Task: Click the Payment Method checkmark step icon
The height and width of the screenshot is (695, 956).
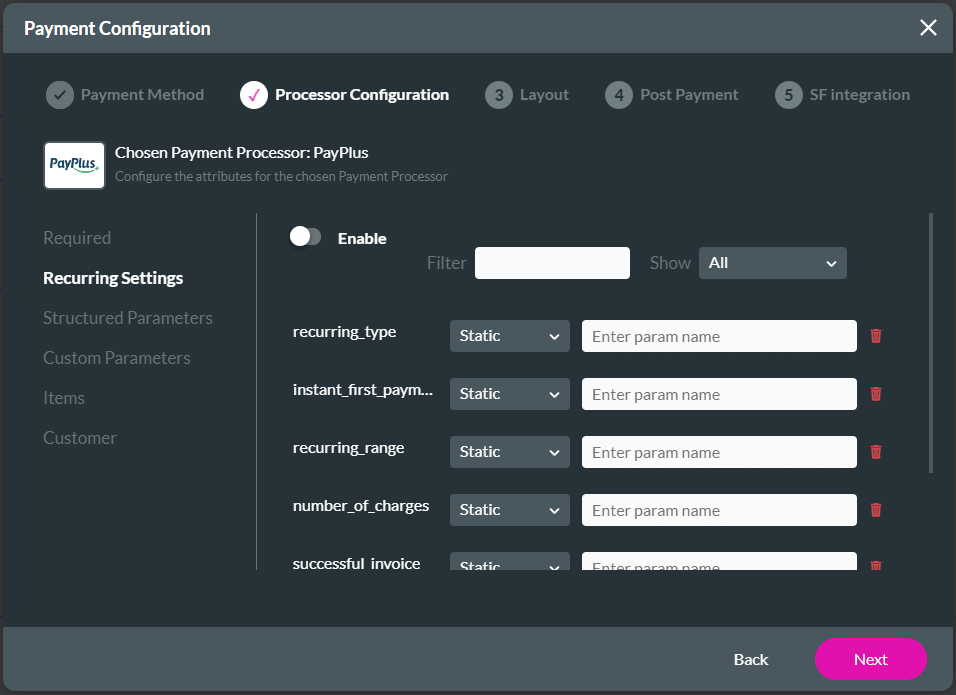Action: 60,95
